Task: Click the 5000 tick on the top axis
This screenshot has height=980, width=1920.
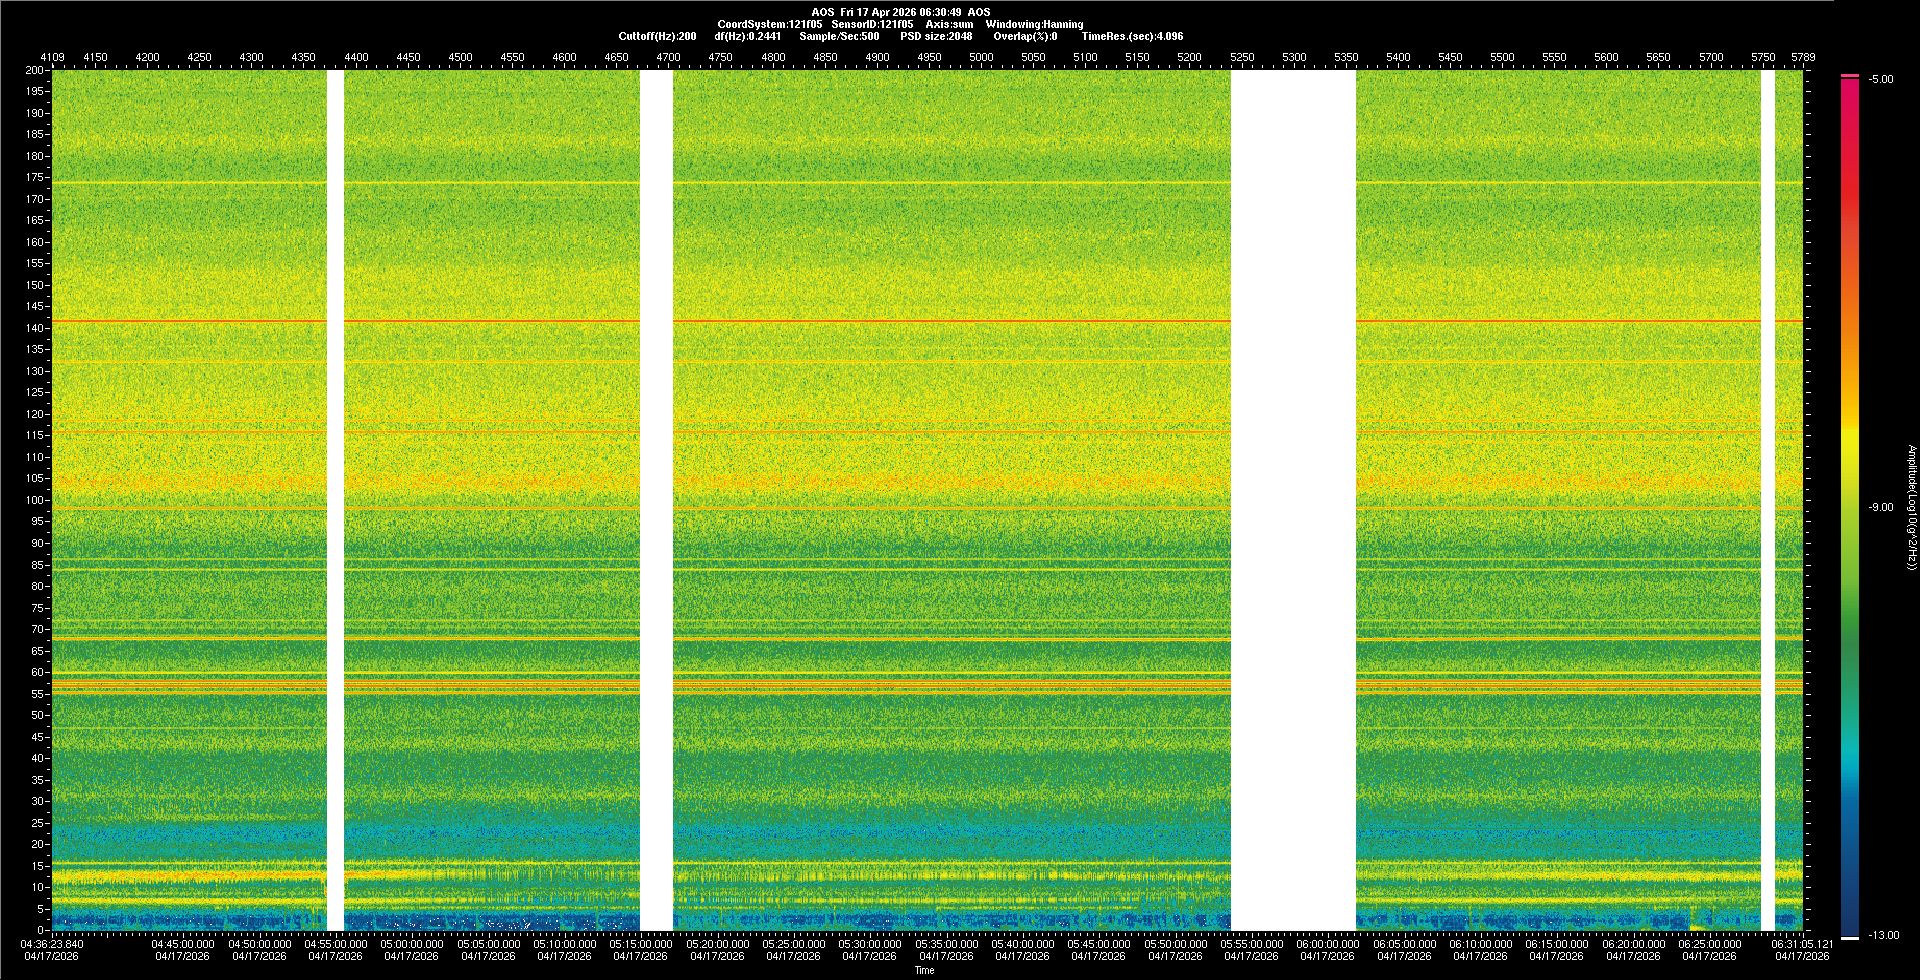Action: (x=981, y=57)
